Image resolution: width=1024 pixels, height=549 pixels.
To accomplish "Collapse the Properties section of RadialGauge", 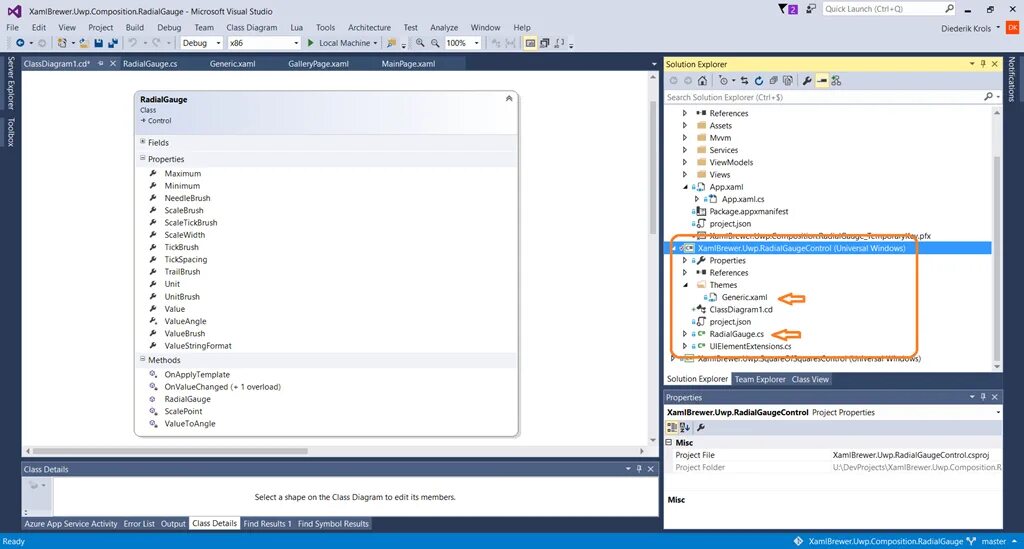I will pos(142,158).
